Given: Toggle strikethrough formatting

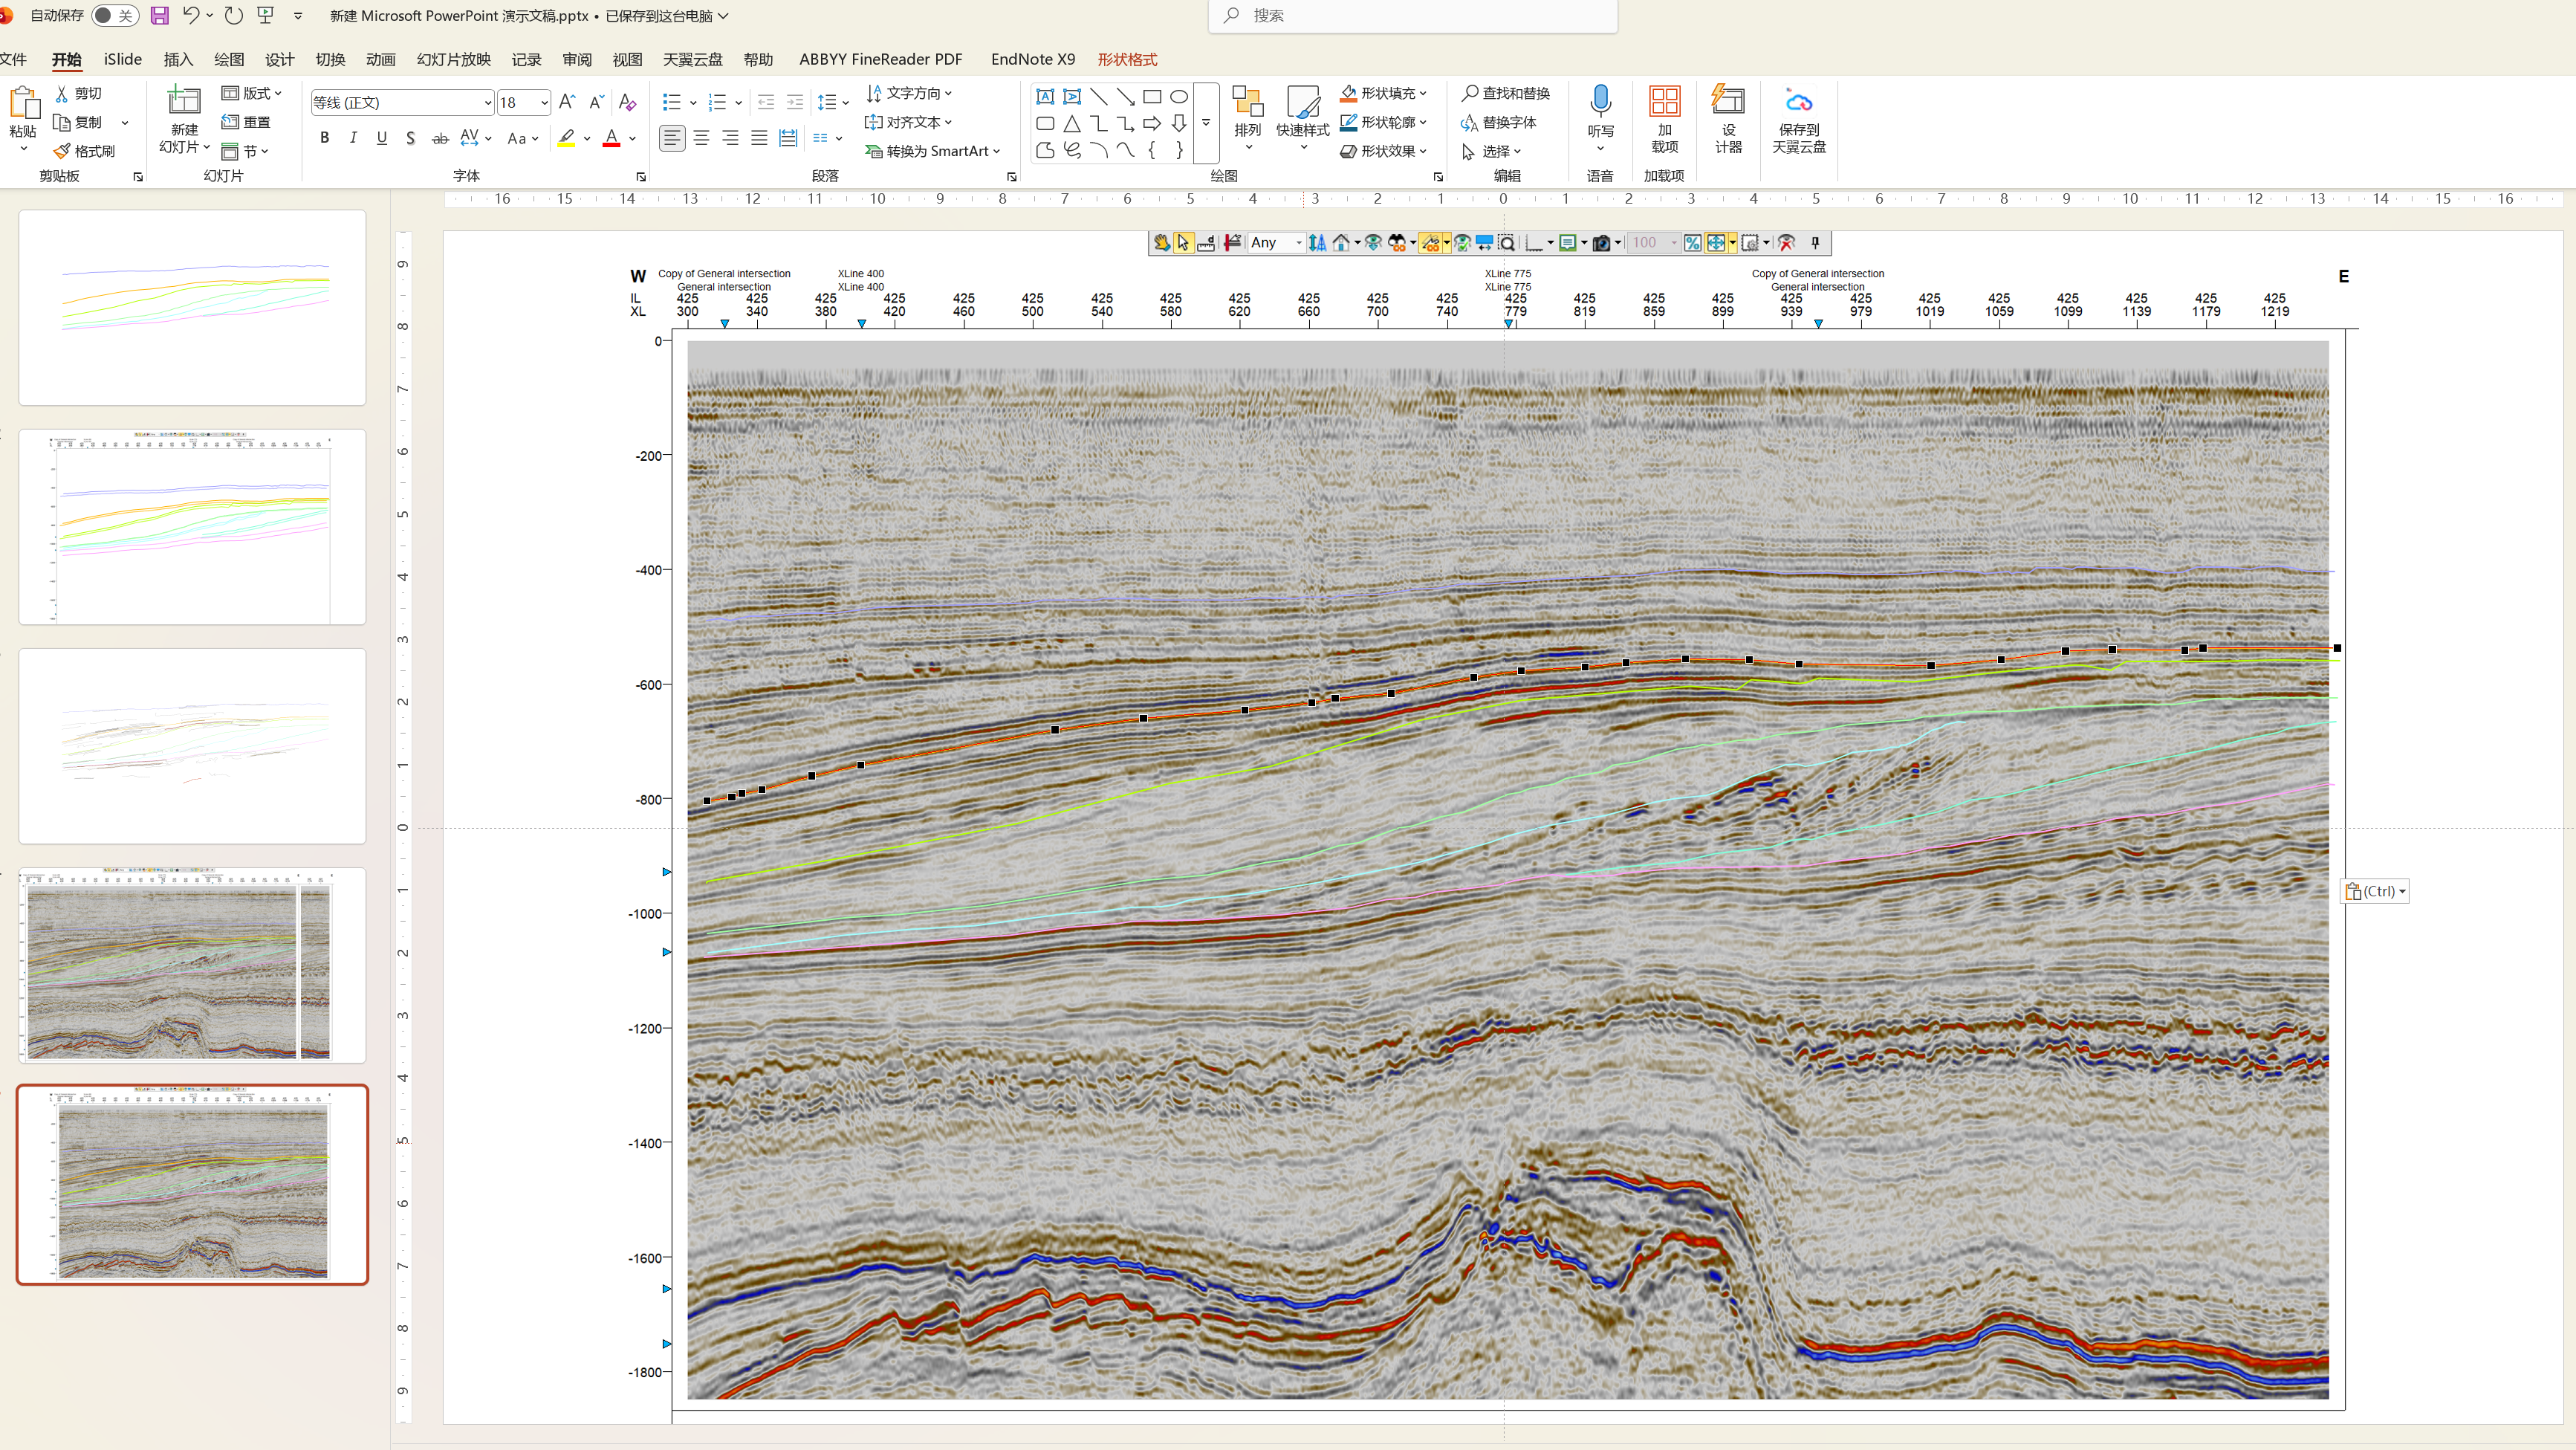Looking at the screenshot, I should click(x=439, y=138).
